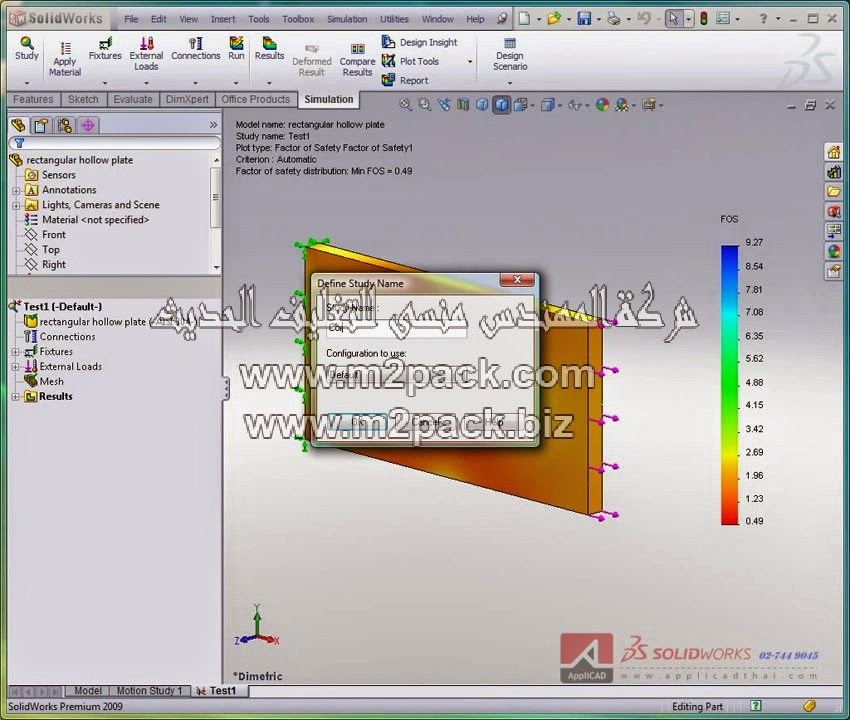
Task: Open the File menu
Action: click(131, 19)
